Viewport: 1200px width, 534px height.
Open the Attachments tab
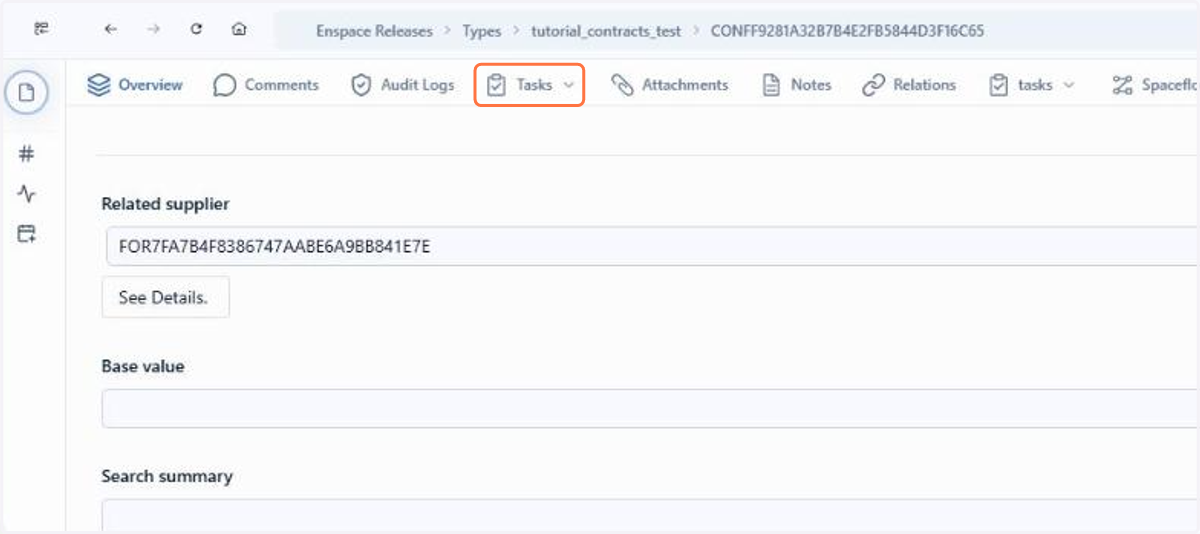pos(670,86)
